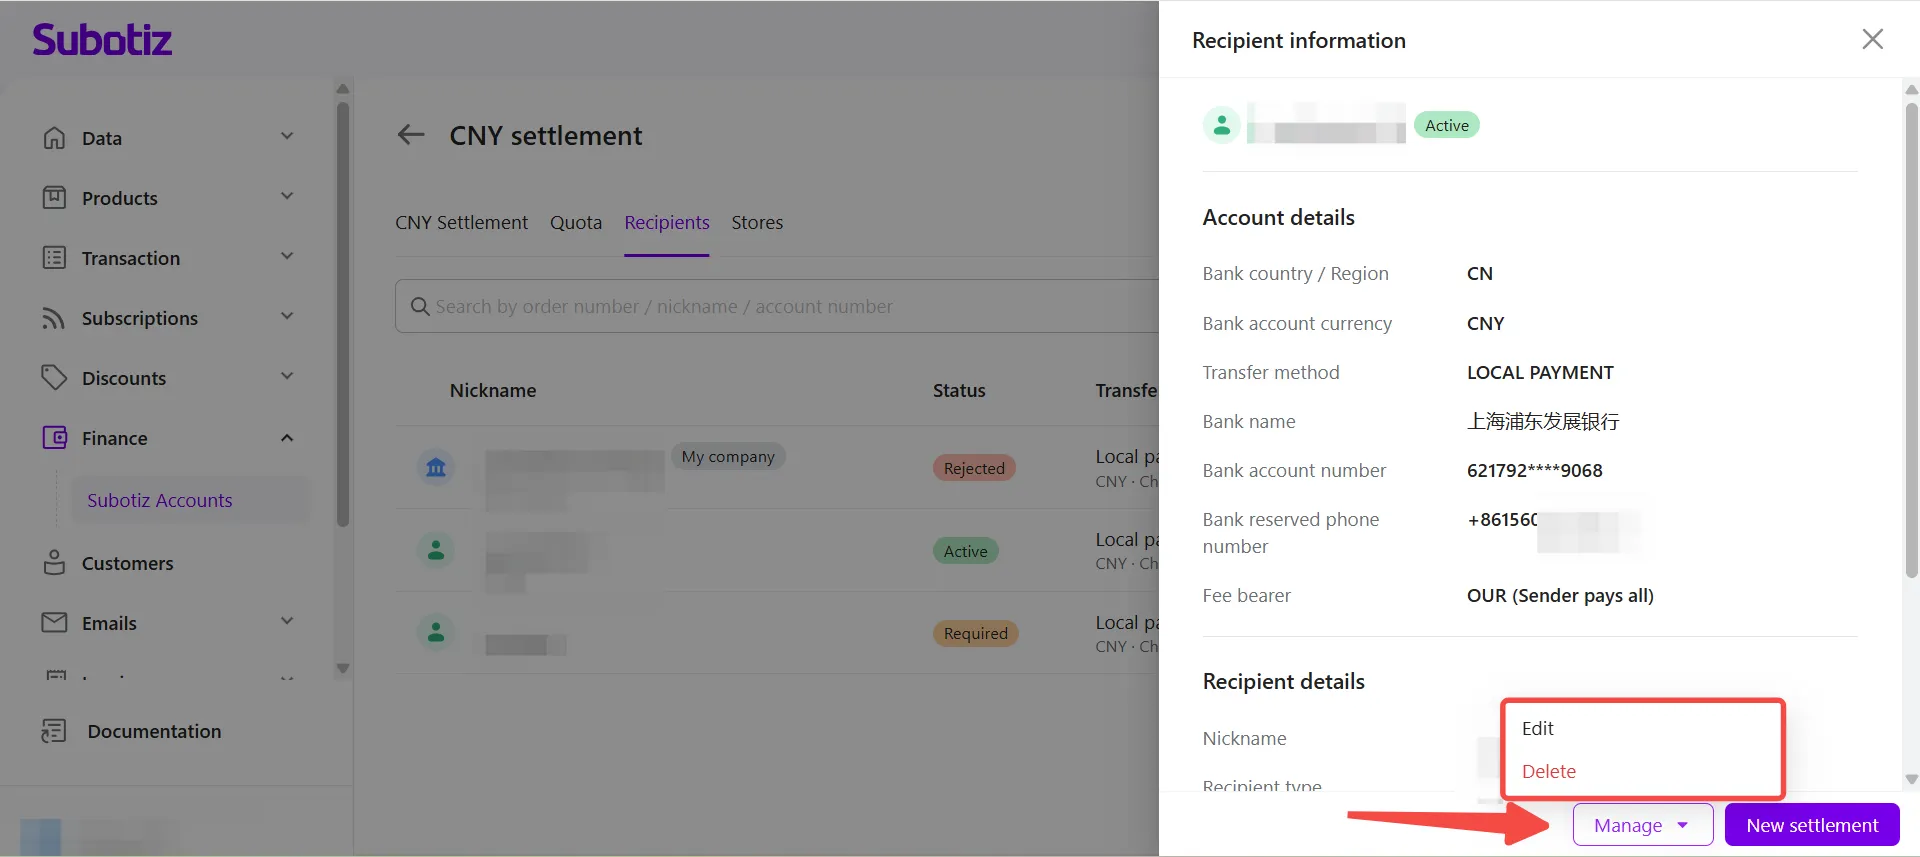The width and height of the screenshot is (1920, 857).
Task: Click the Active badge in information panel
Action: click(x=1447, y=125)
